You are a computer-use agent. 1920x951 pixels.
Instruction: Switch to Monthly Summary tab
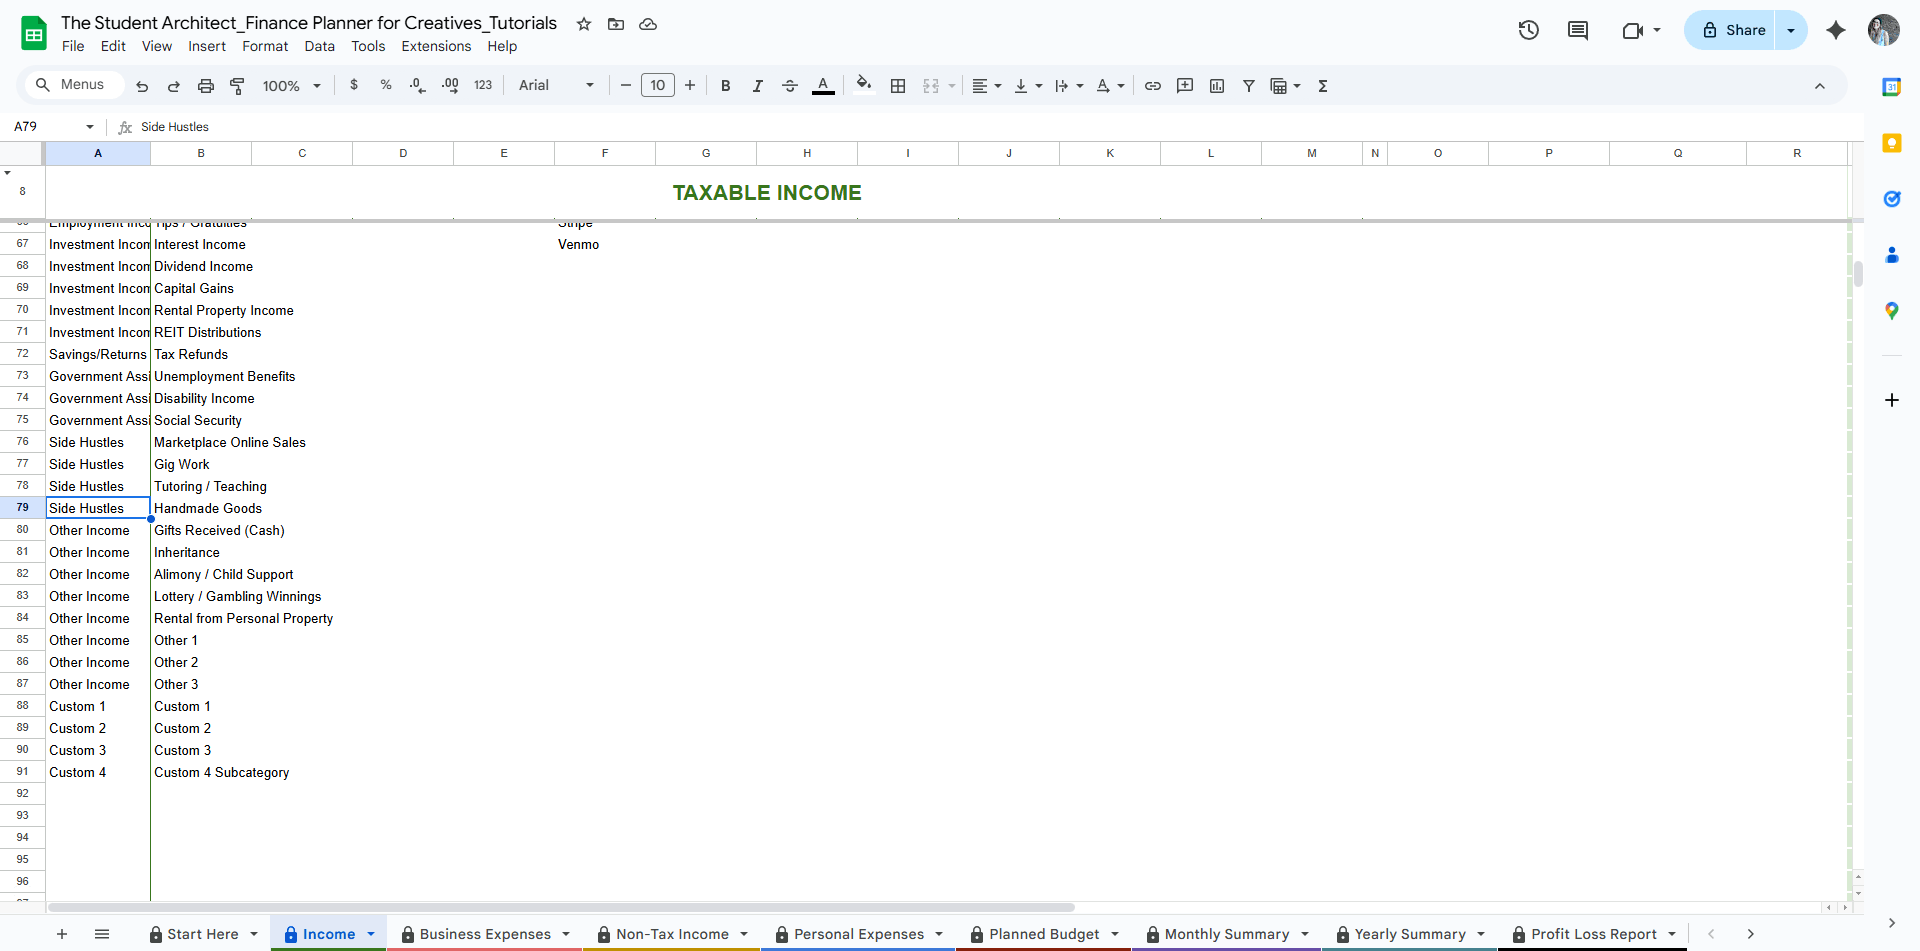1227,934
